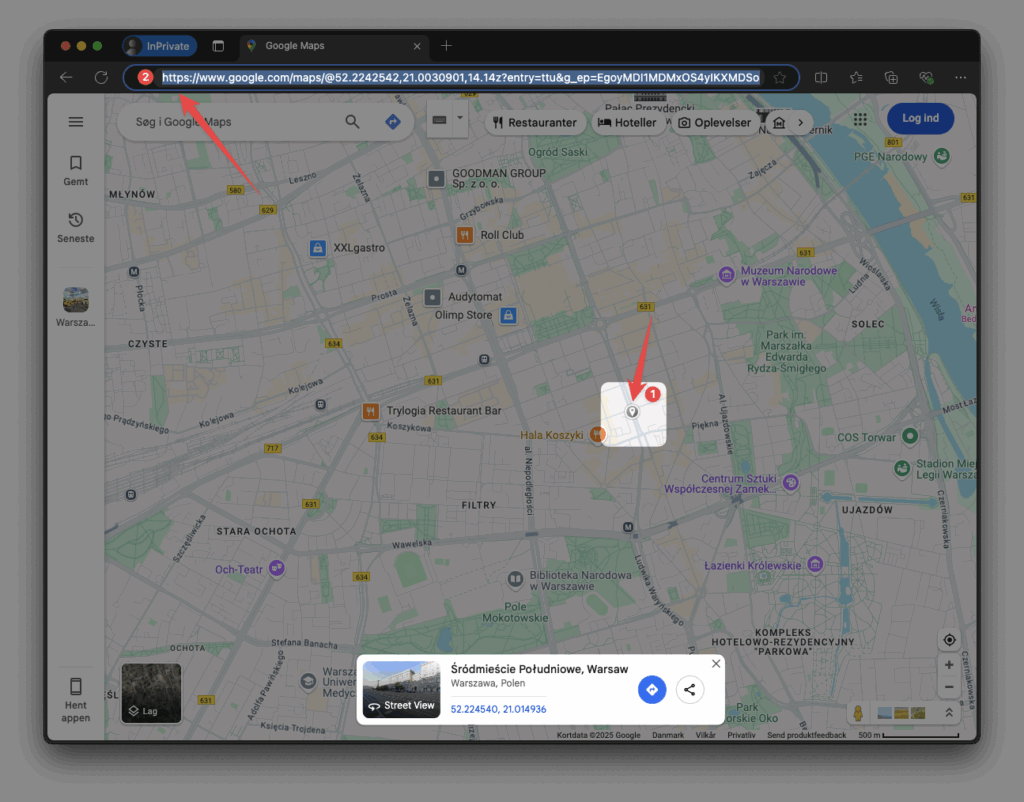Open the Roll Club restaurant marker
This screenshot has width=1024, height=802.
464,235
